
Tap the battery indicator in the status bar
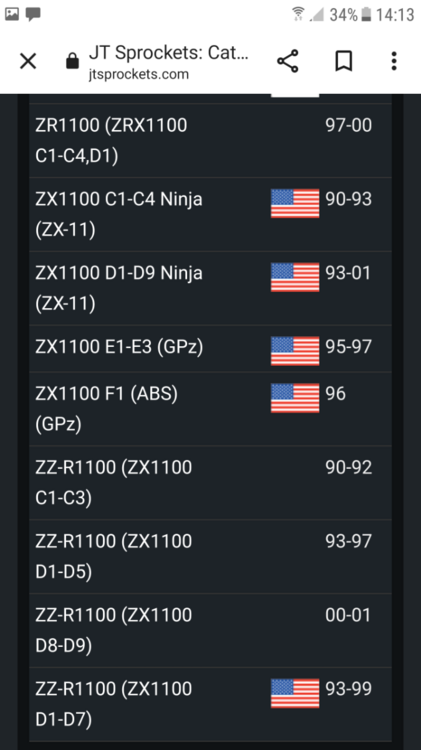(x=366, y=15)
